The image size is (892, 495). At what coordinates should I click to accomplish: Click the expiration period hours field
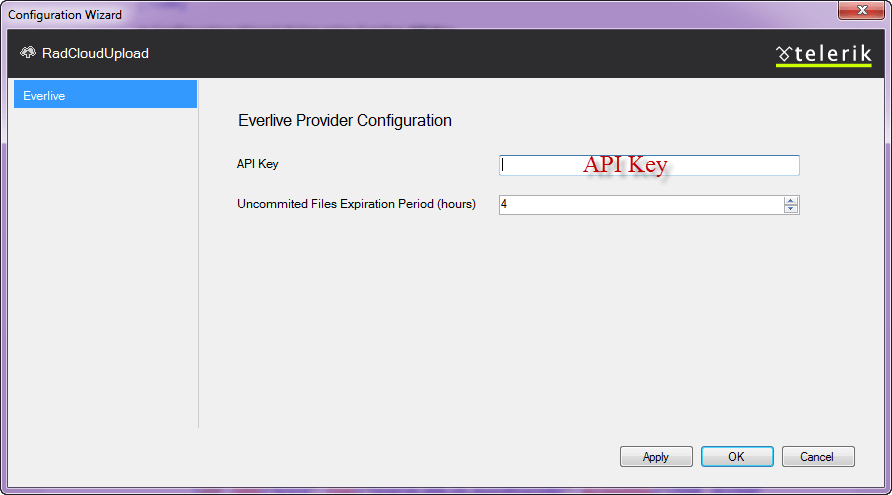[640, 204]
